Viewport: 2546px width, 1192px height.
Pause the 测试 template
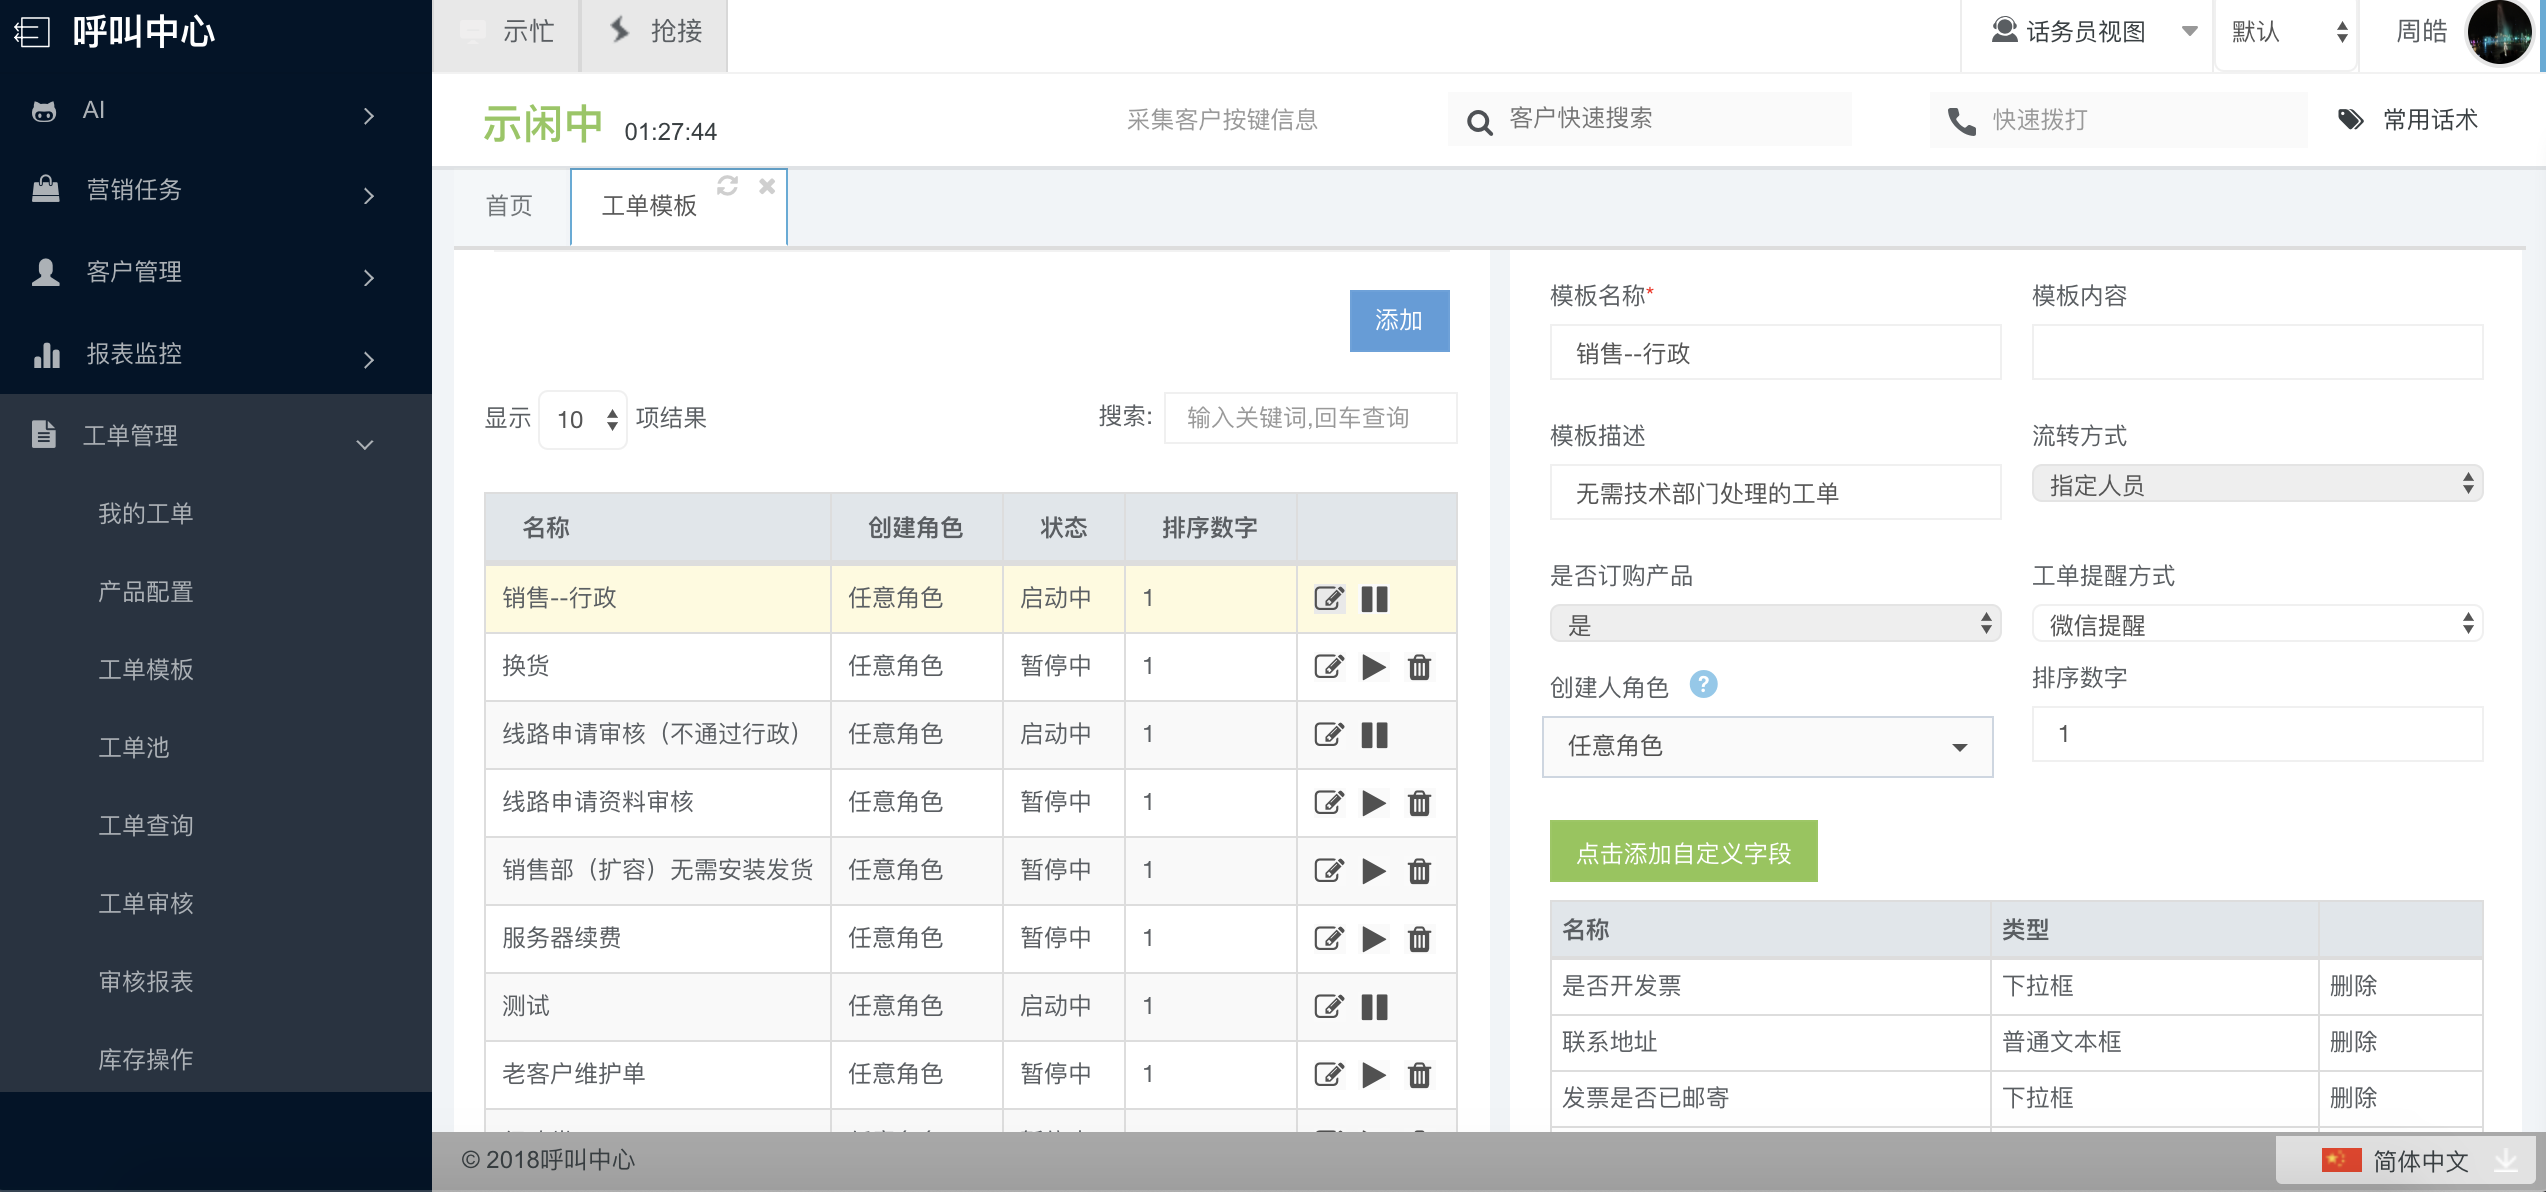click(x=1374, y=1007)
